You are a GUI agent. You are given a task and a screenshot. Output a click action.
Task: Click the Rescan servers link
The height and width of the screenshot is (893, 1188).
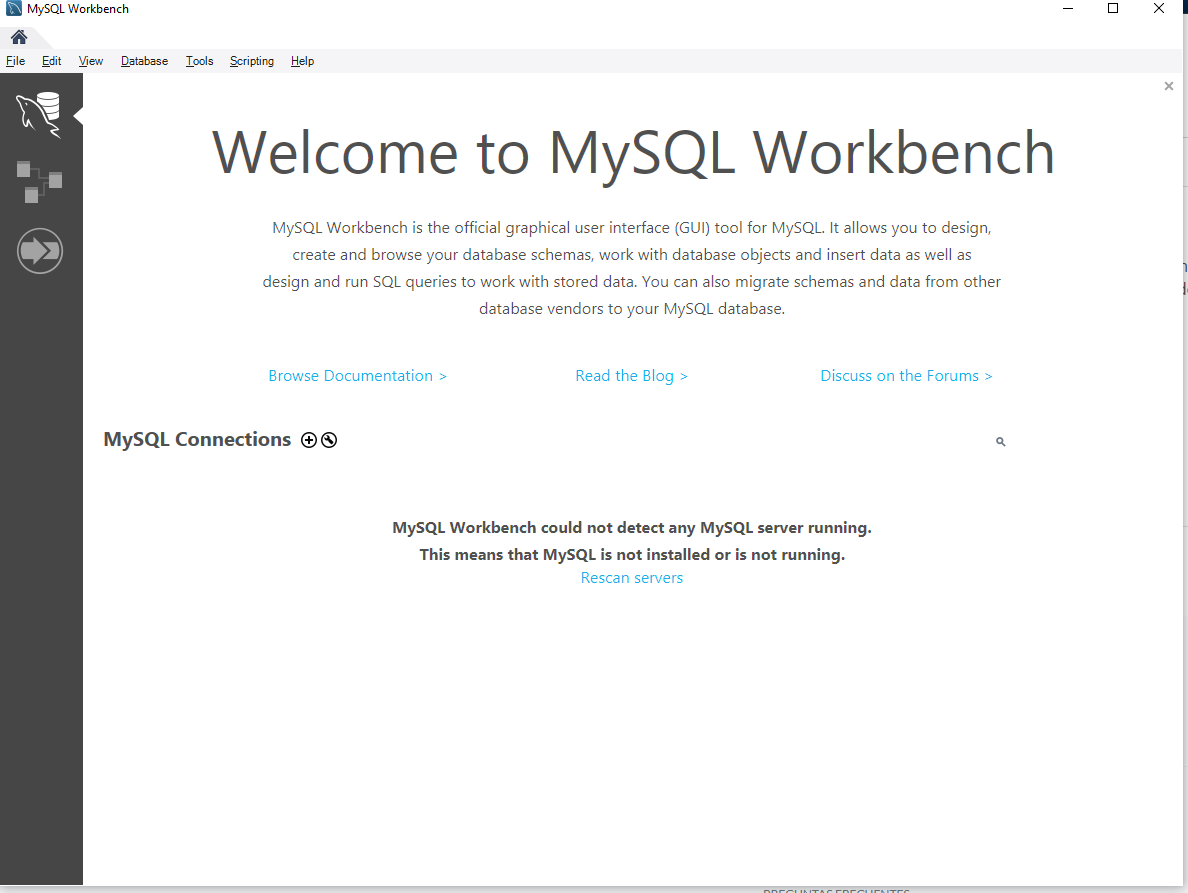pos(631,578)
